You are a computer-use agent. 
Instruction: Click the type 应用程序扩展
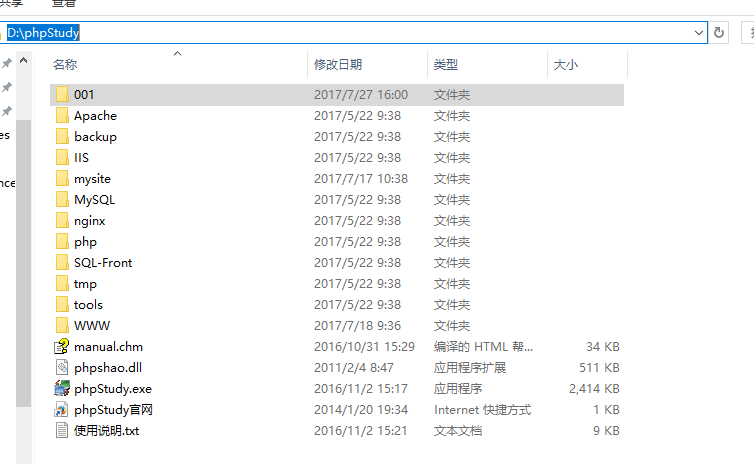click(470, 368)
